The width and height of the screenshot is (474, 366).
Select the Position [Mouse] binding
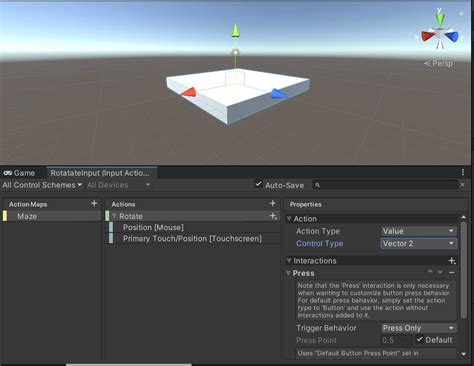(193, 227)
